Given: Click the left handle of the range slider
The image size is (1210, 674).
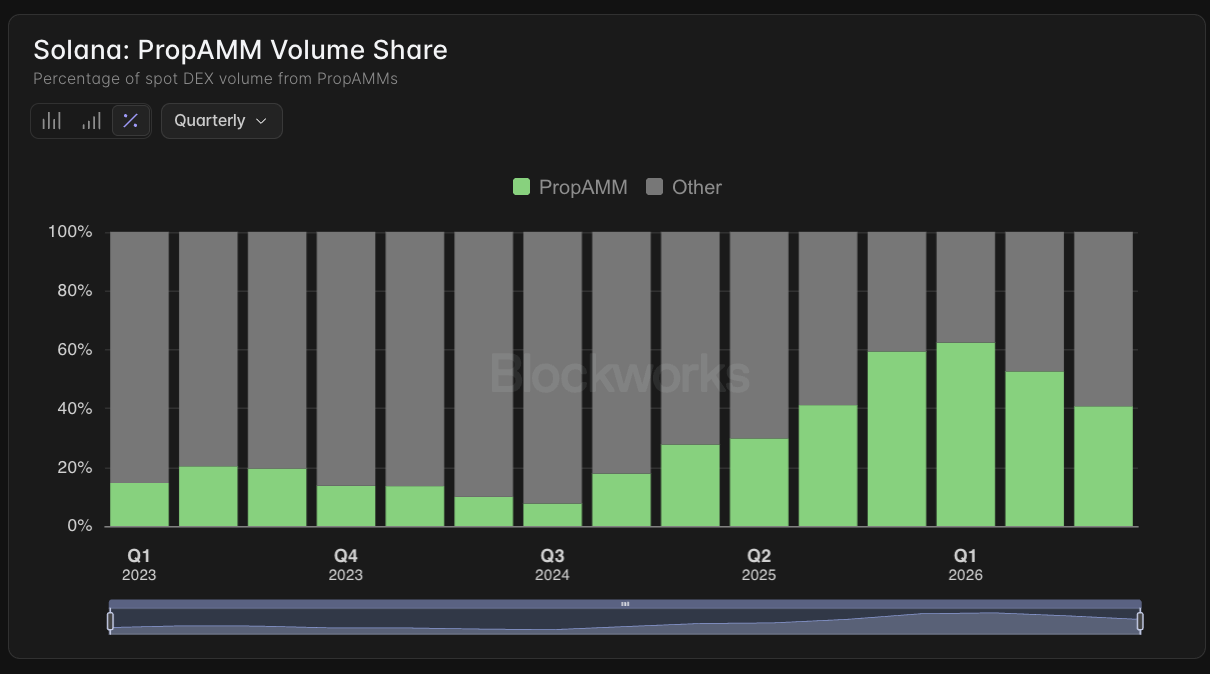Looking at the screenshot, I should [x=110, y=621].
